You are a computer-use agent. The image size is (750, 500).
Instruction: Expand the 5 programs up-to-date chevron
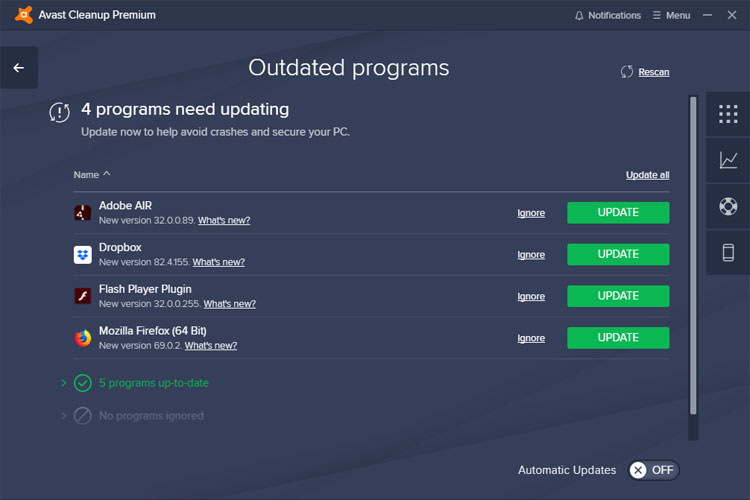64,383
